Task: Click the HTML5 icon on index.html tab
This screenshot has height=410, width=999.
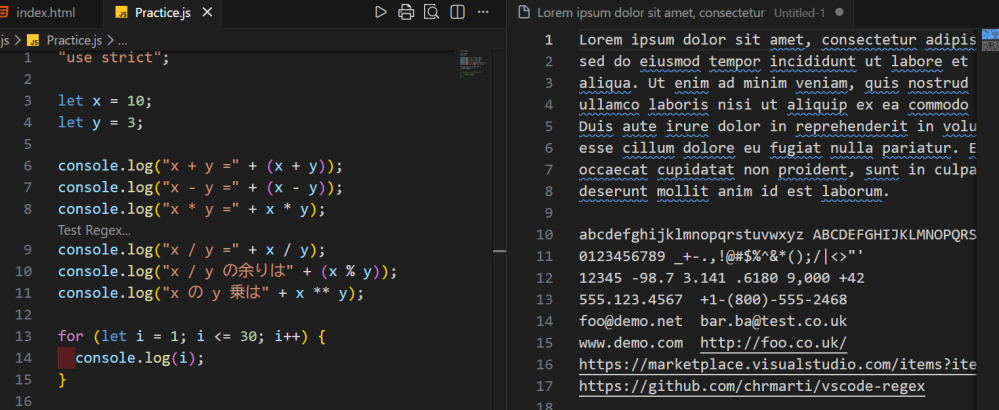Action: point(4,12)
